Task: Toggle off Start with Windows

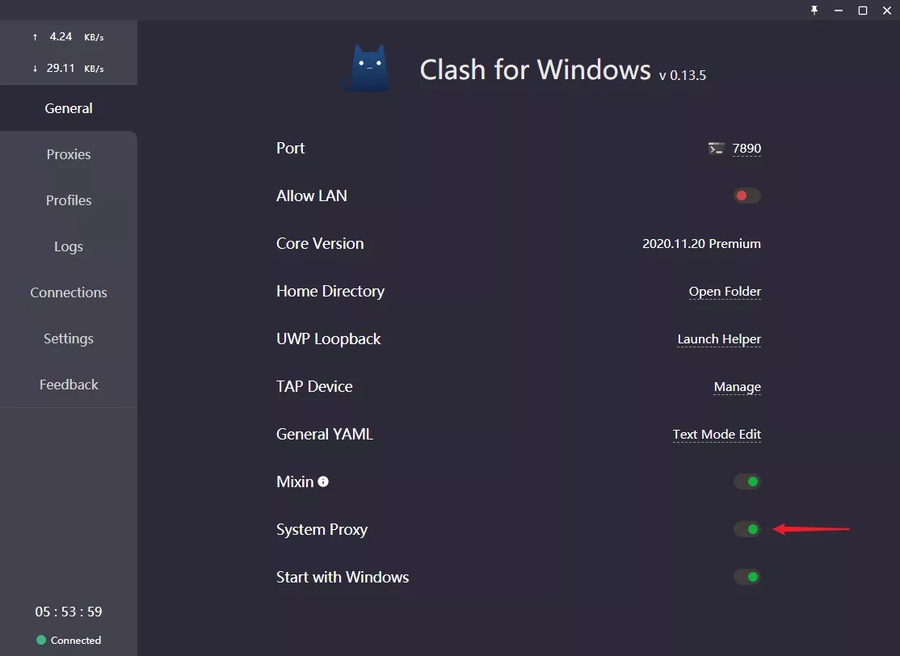Action: [747, 577]
